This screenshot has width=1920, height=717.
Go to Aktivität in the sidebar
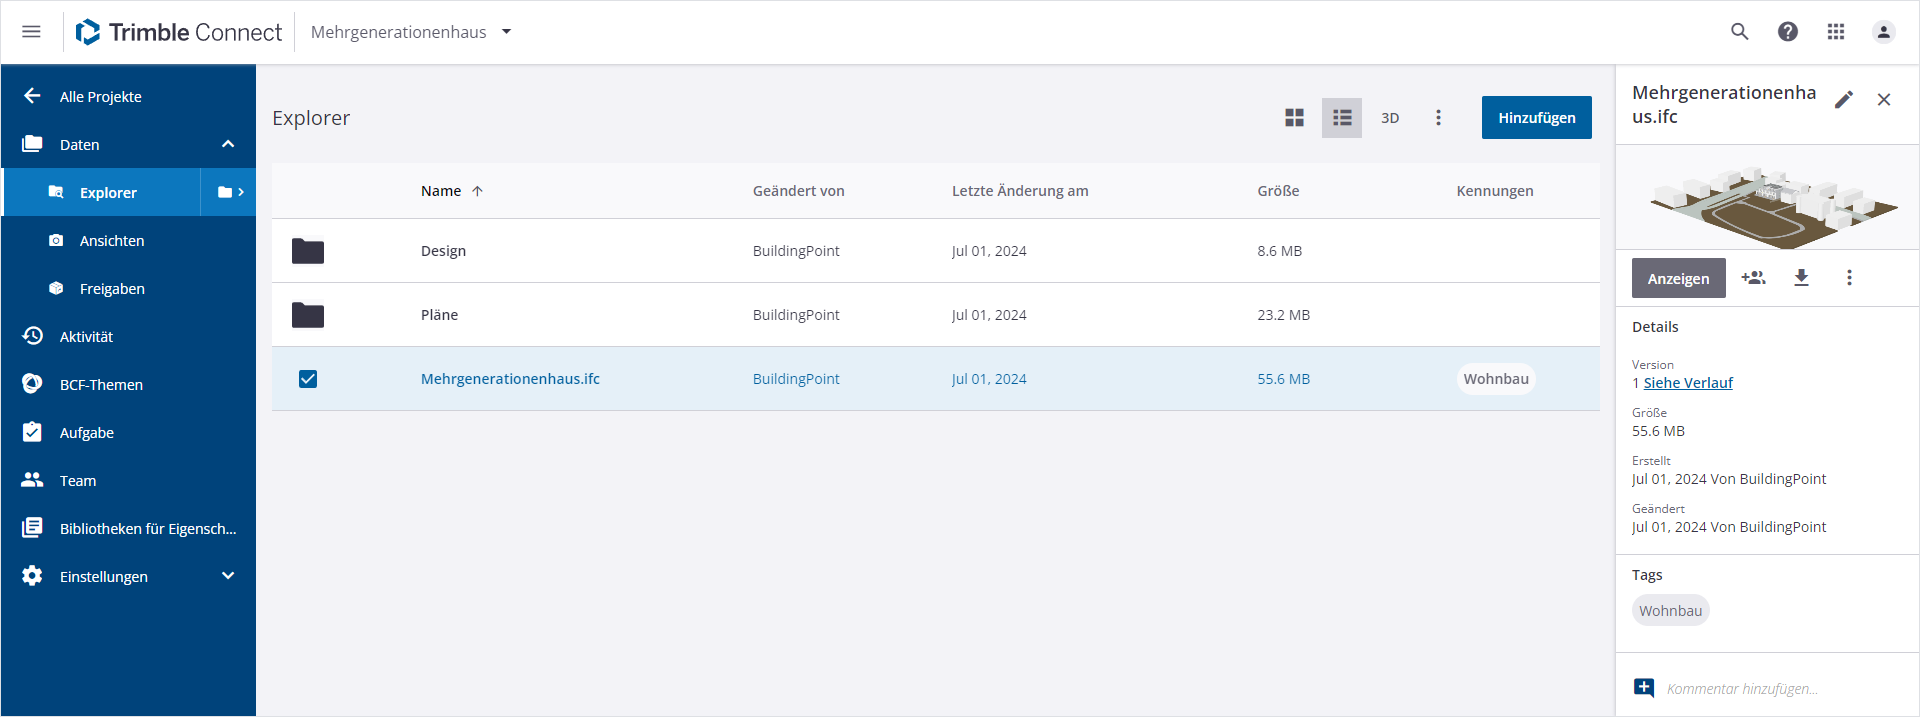pyautogui.click(x=86, y=337)
